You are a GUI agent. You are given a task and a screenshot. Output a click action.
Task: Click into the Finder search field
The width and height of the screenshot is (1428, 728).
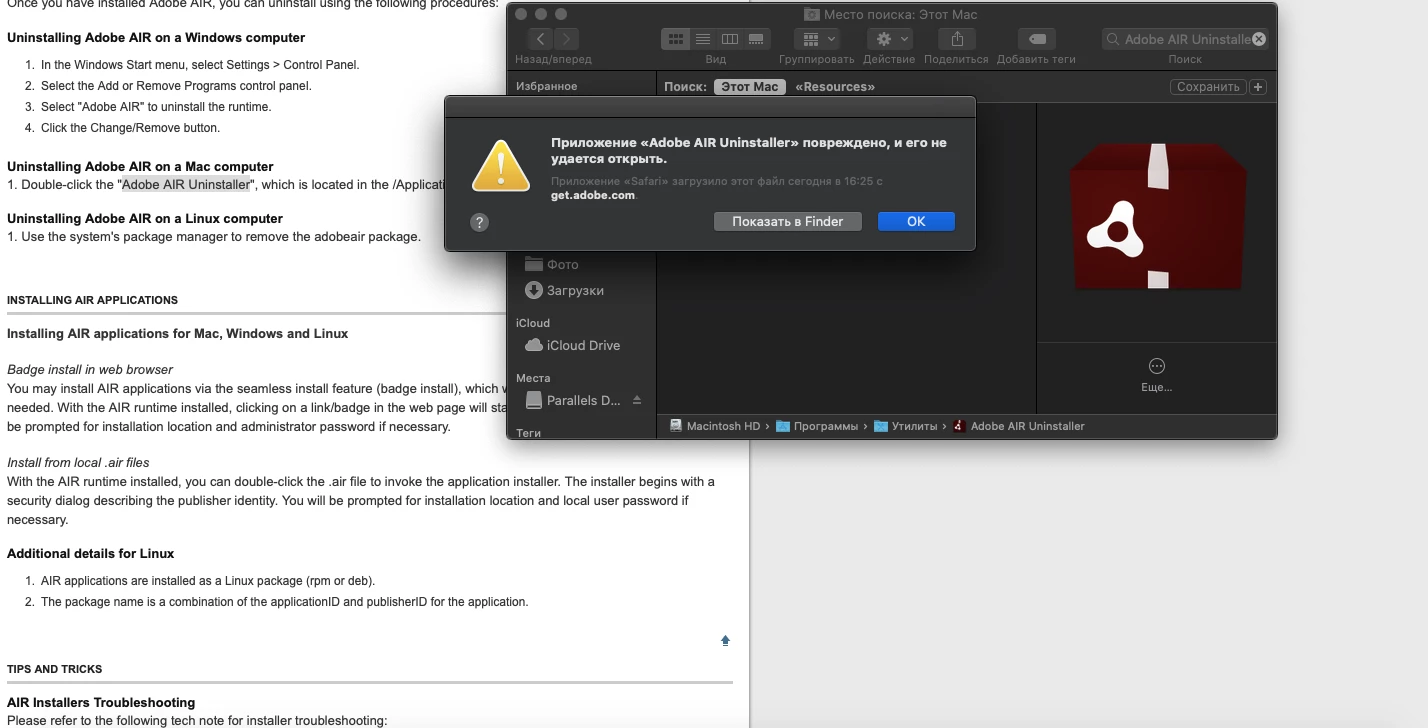pos(1185,39)
